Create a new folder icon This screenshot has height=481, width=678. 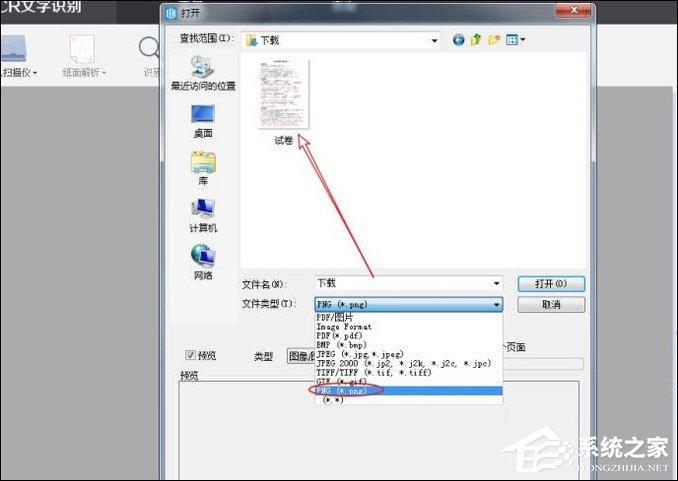coord(494,40)
